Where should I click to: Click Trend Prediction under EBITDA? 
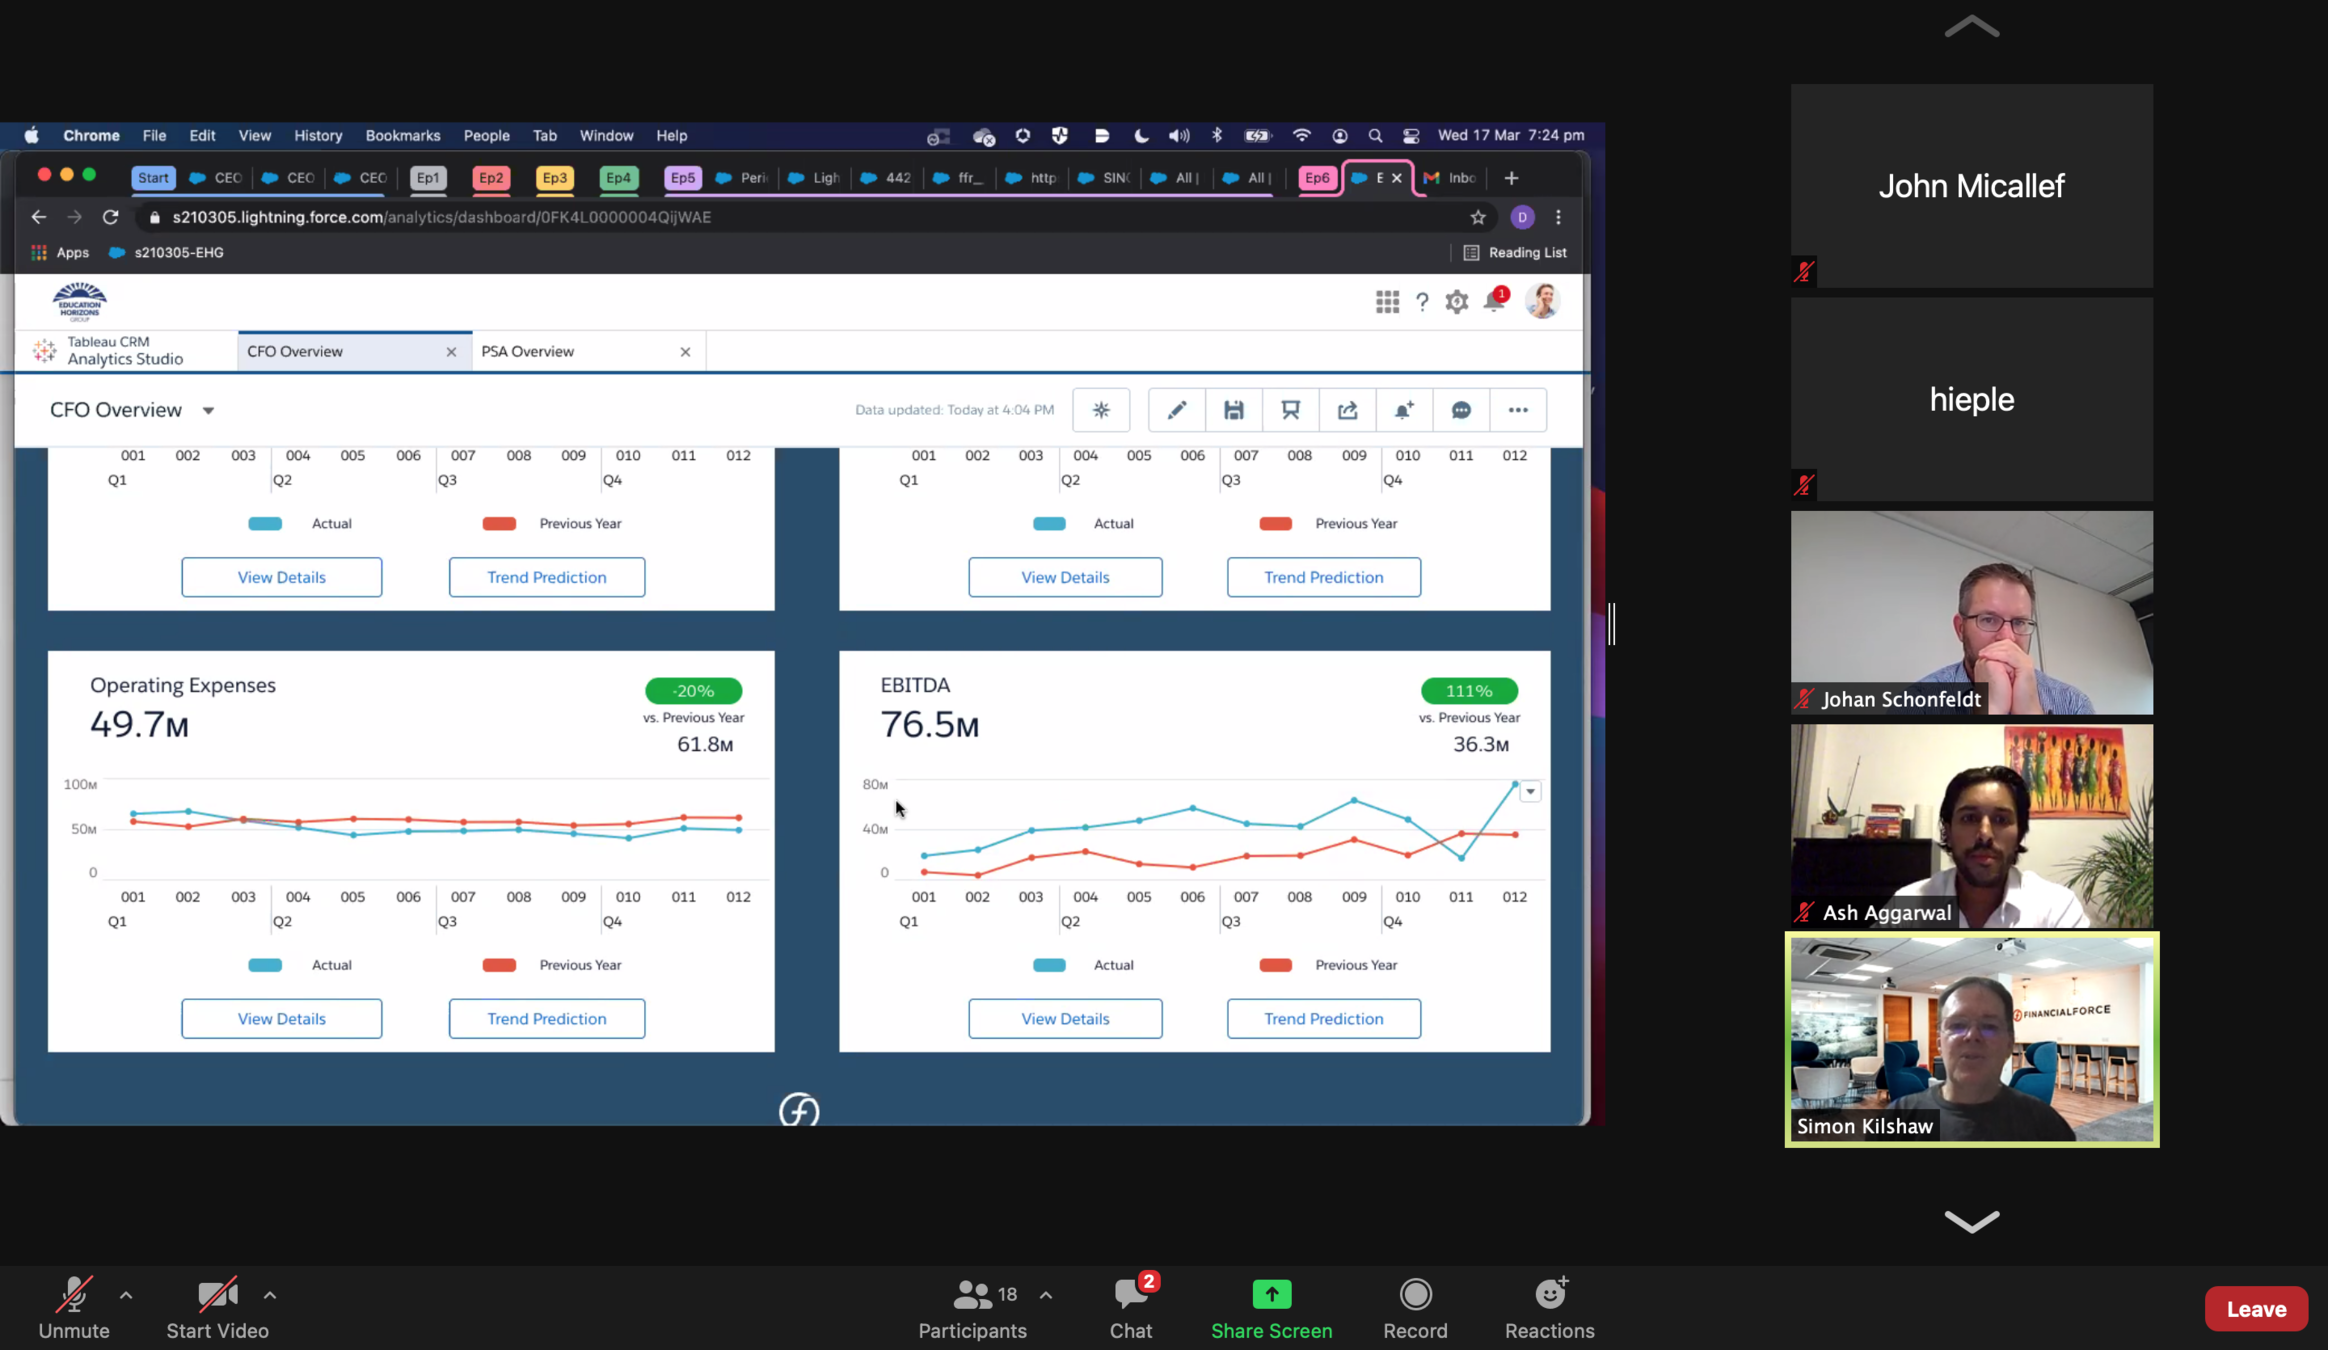(x=1323, y=1018)
